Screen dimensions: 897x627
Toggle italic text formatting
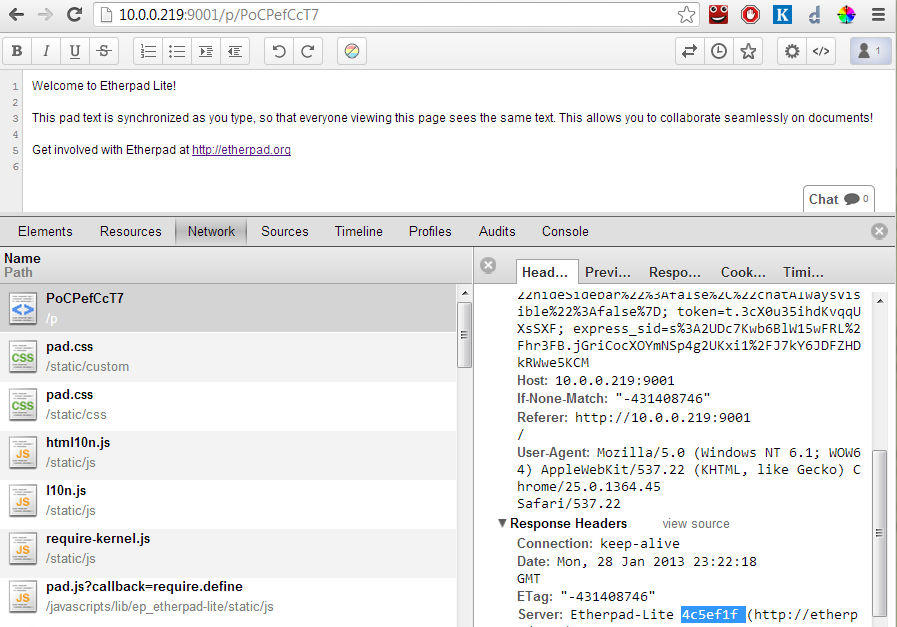pos(45,51)
